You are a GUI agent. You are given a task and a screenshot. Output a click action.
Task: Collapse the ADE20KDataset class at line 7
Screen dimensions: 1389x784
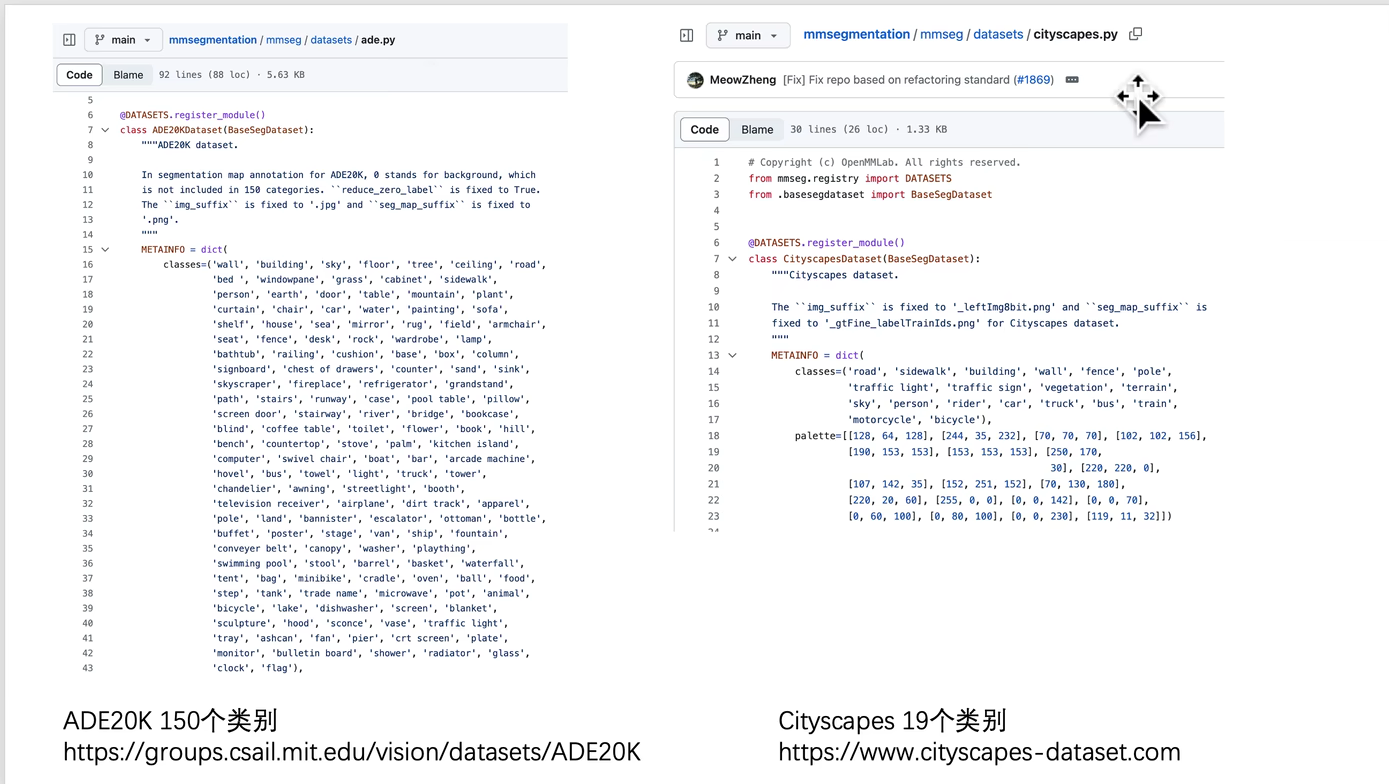(x=105, y=129)
